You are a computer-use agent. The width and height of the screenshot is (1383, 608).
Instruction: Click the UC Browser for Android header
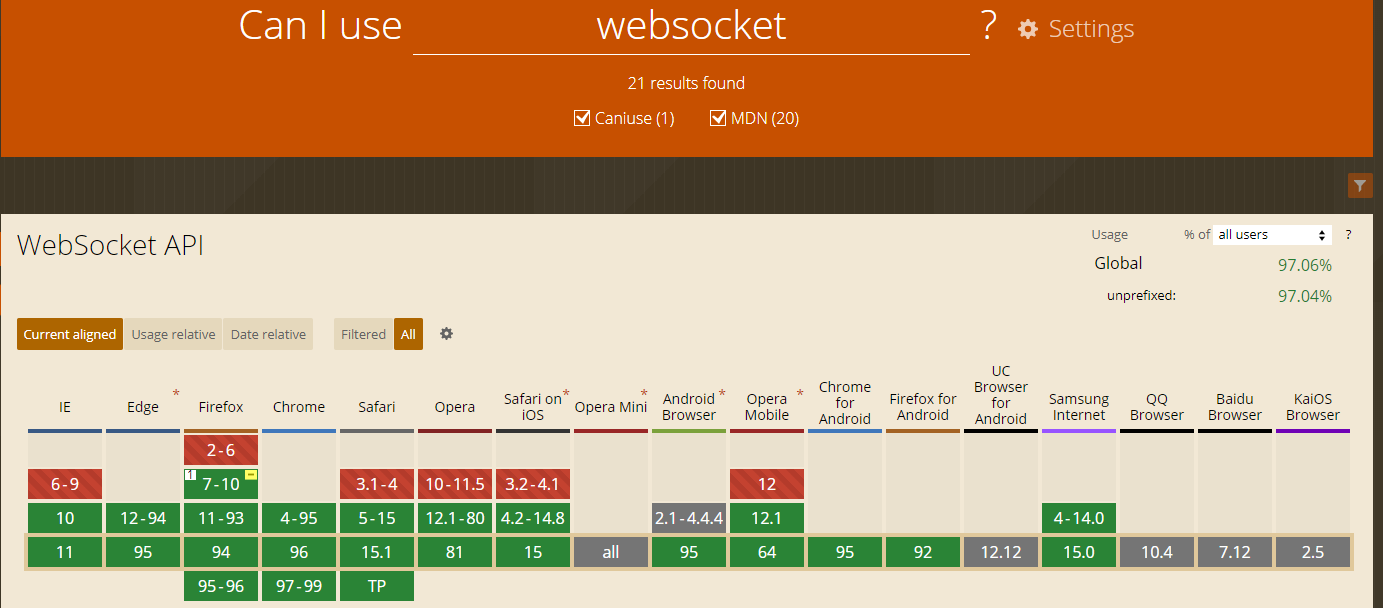tap(1001, 395)
